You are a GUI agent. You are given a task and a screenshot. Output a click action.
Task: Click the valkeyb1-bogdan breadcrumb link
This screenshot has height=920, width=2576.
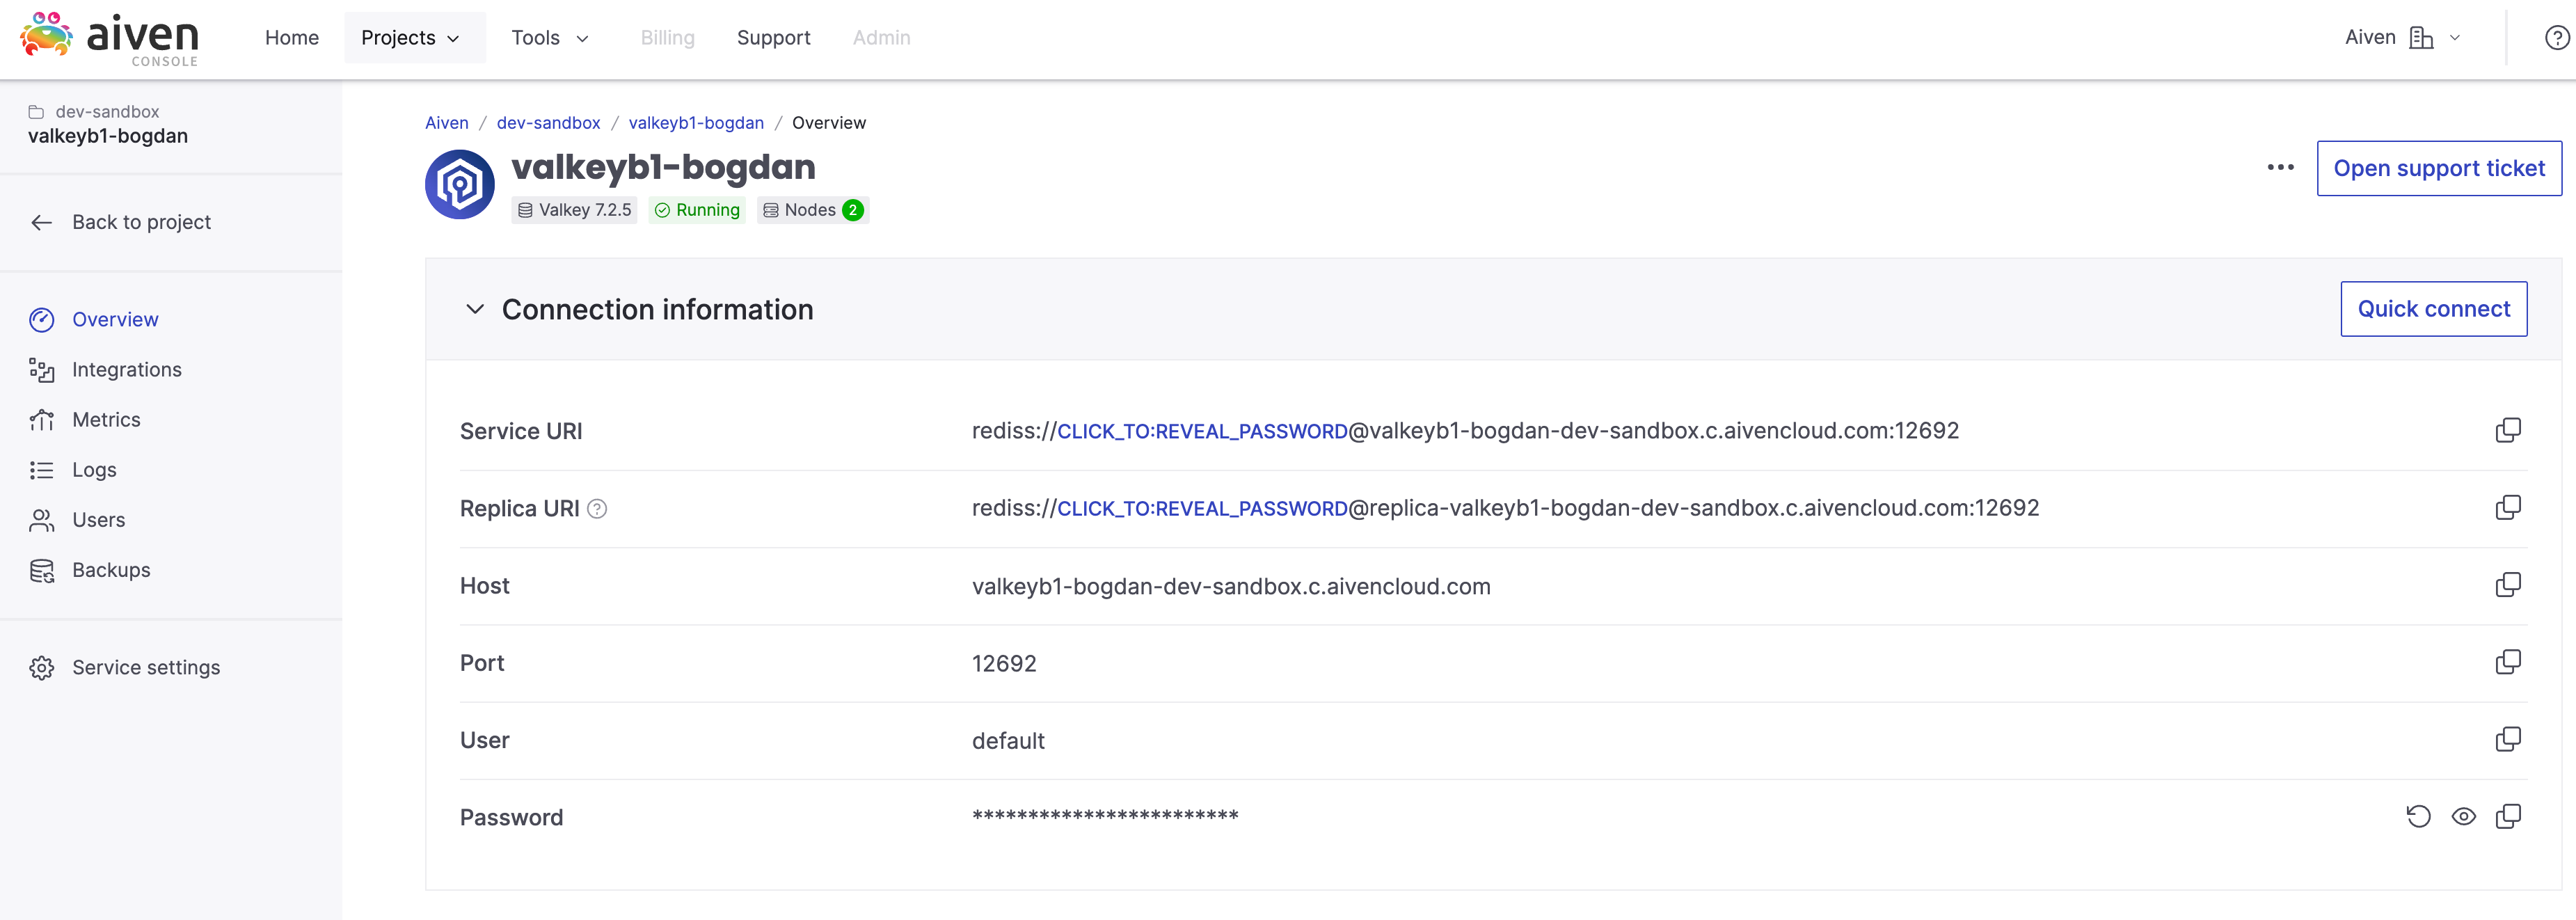[x=696, y=123]
